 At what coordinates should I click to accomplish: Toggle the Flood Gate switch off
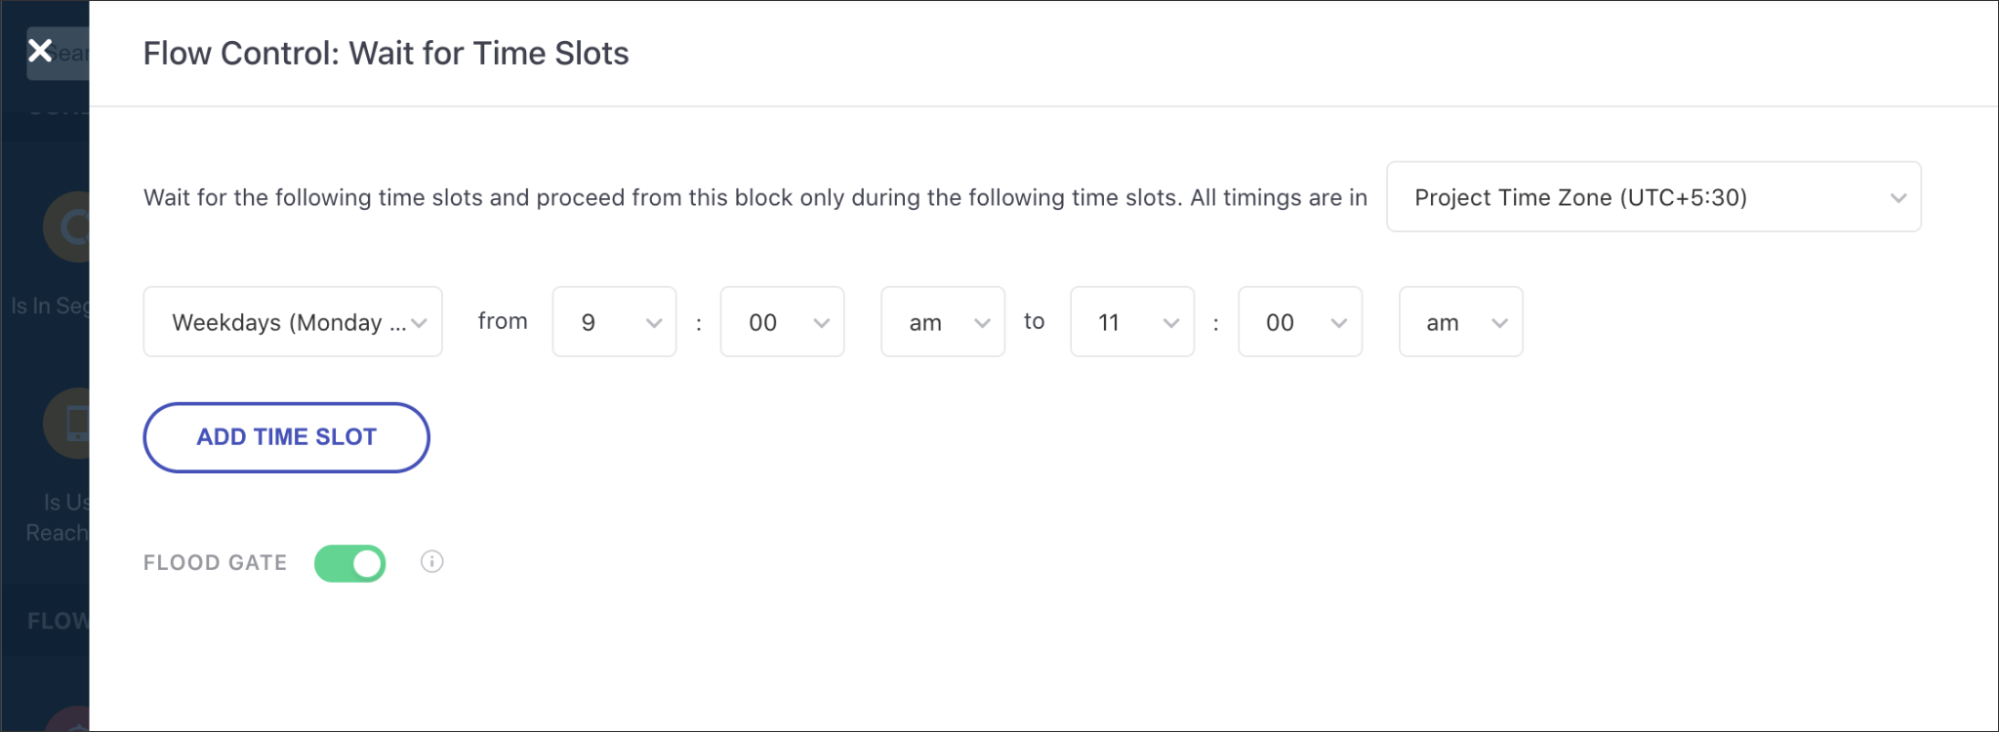(x=349, y=562)
